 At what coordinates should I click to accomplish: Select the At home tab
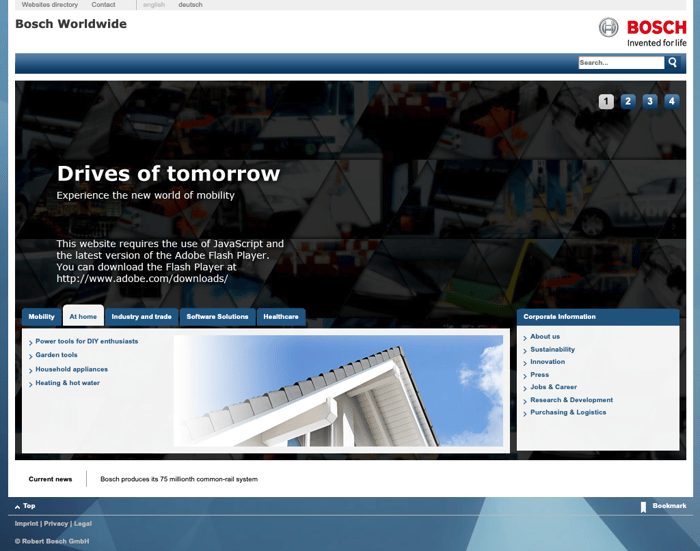click(83, 317)
